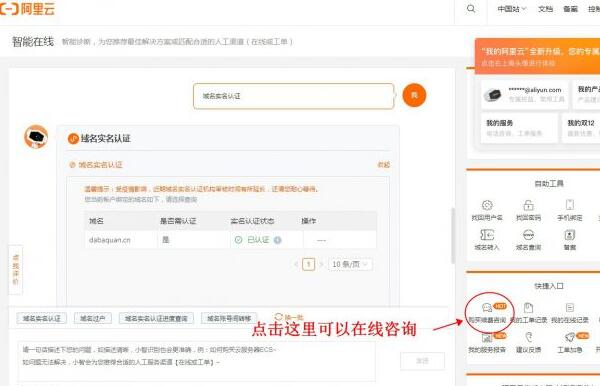
Task: Click the 域名实名认证 sub-link
Action: pos(100,165)
